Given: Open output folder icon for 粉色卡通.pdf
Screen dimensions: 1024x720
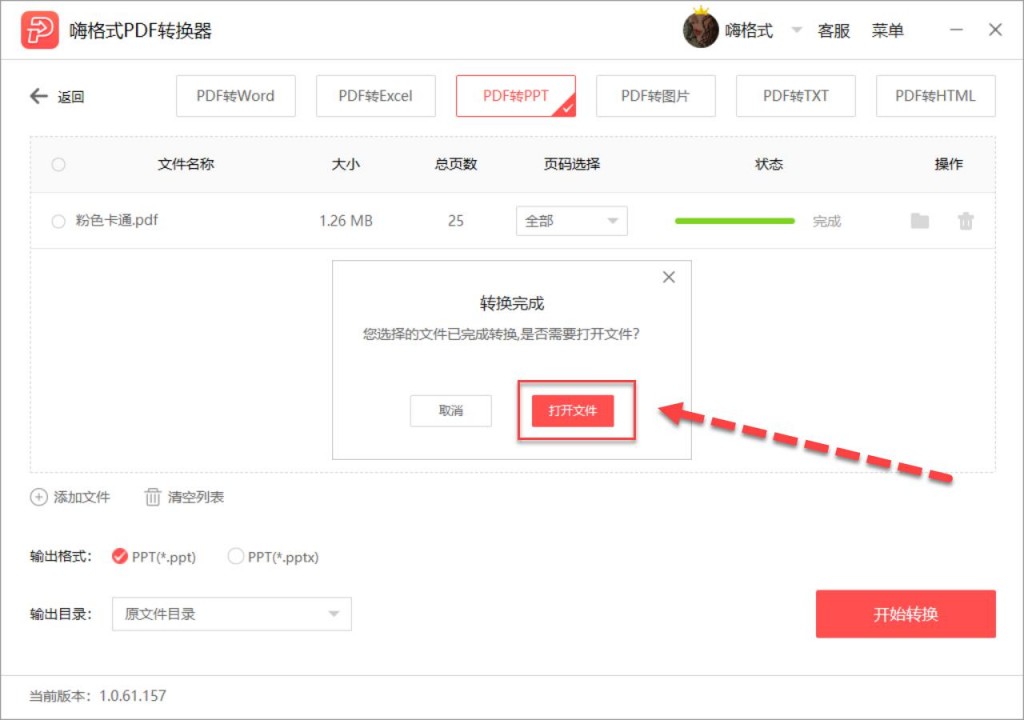Looking at the screenshot, I should click(x=920, y=221).
